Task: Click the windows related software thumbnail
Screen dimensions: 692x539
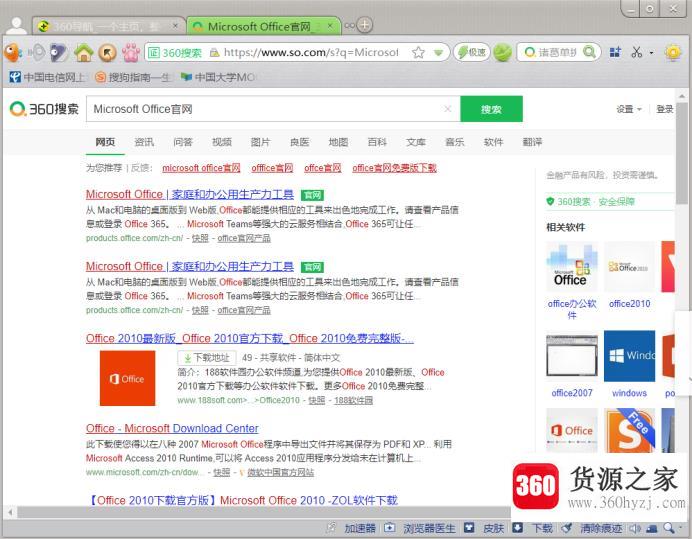Action: [x=629, y=356]
